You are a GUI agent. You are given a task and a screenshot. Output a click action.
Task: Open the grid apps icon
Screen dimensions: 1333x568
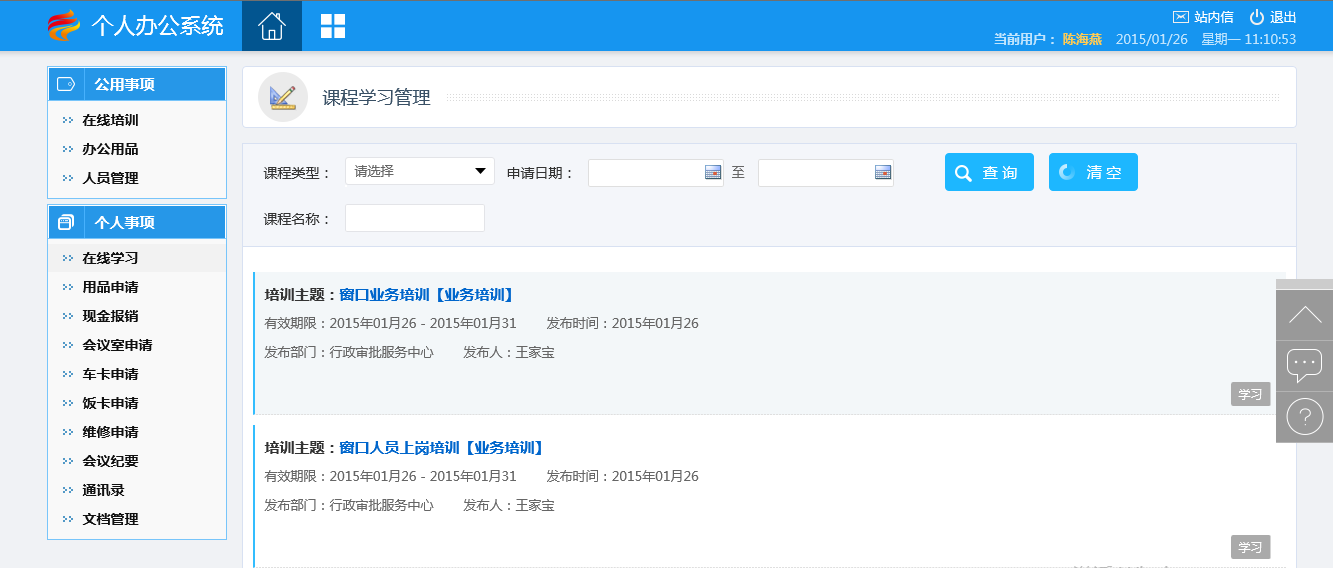pos(332,26)
